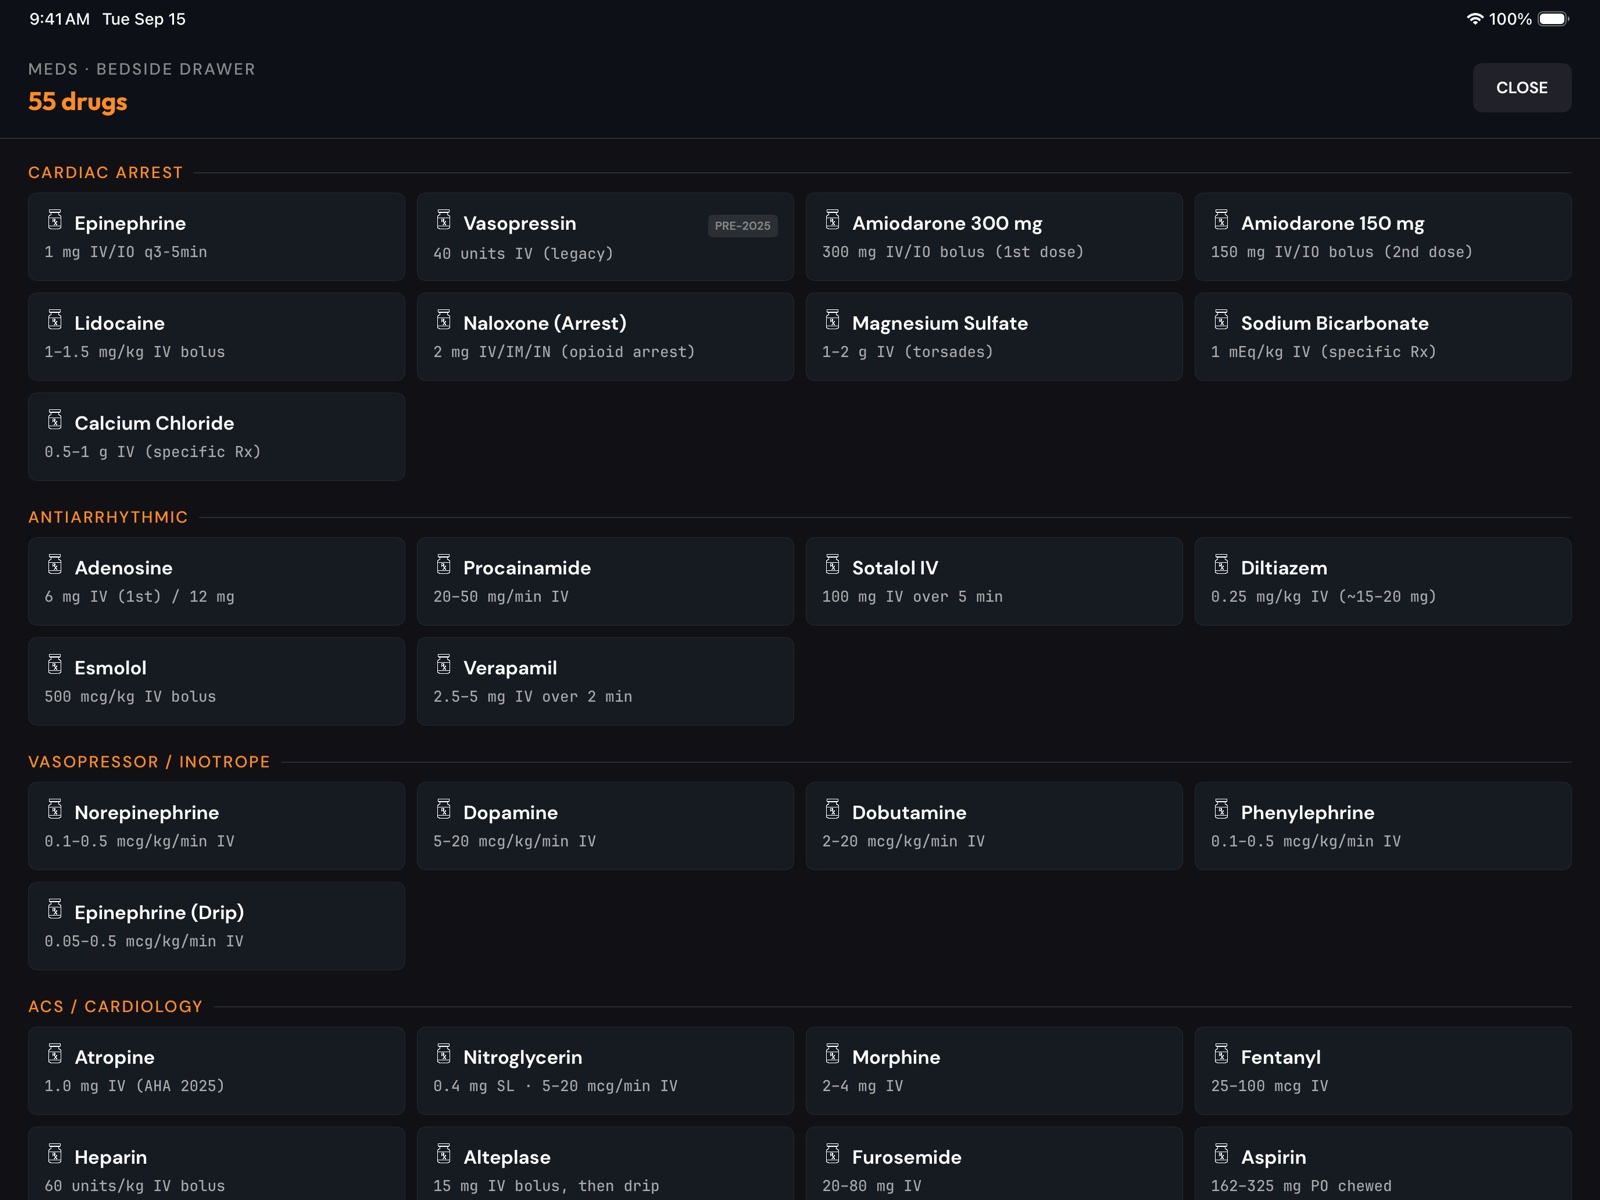1600x1200 pixels.
Task: Open the Naloxone (Arrest) drug card
Action: coord(605,337)
